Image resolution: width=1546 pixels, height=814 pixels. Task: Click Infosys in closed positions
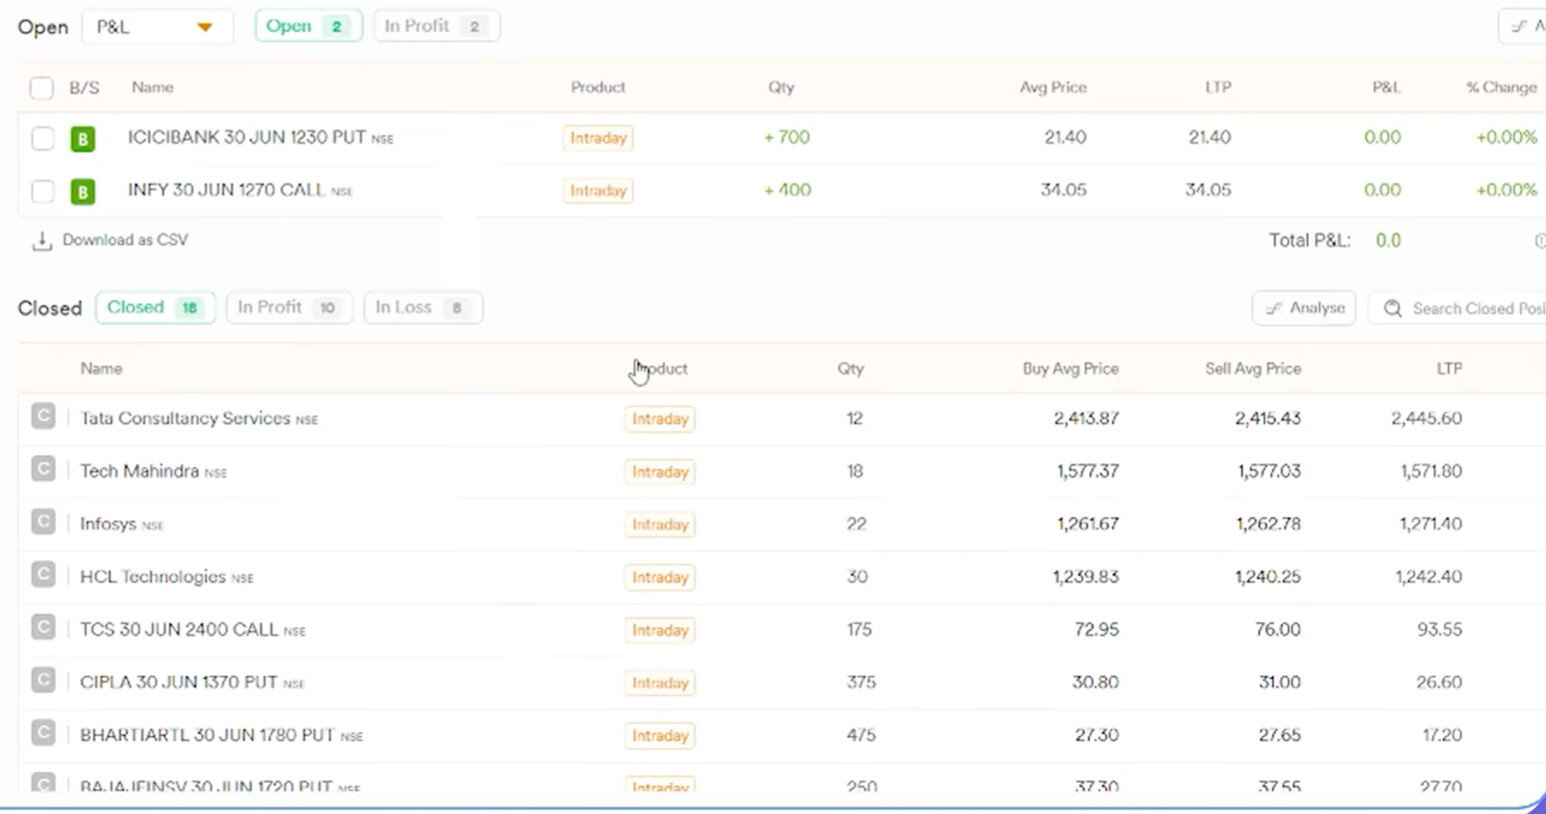108,524
